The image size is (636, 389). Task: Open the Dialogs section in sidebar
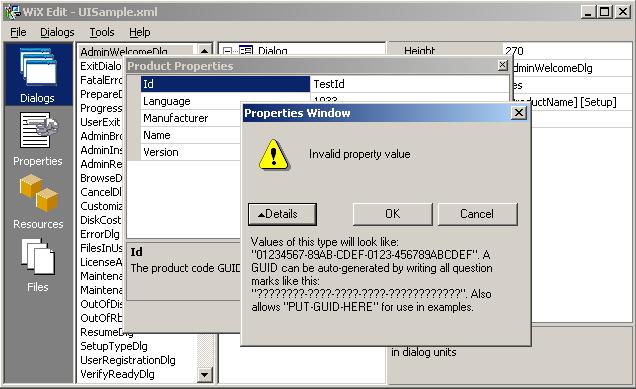click(x=38, y=75)
